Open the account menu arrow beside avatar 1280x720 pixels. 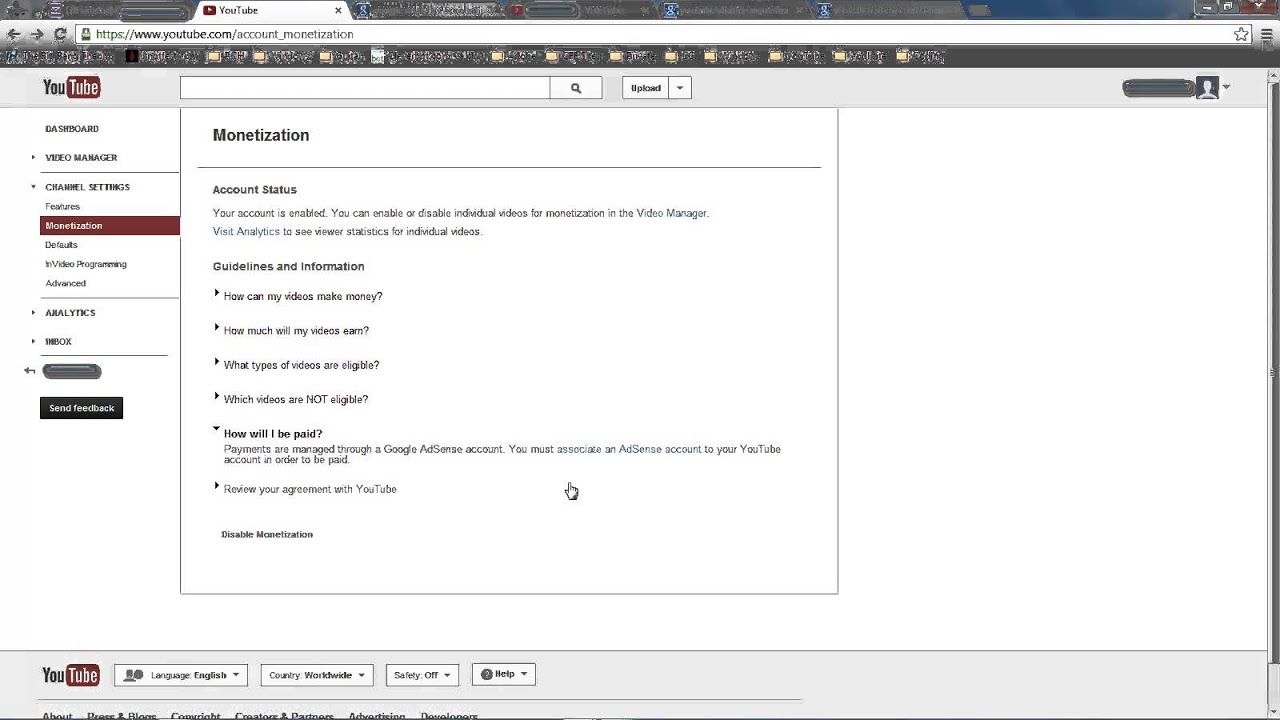(1226, 88)
